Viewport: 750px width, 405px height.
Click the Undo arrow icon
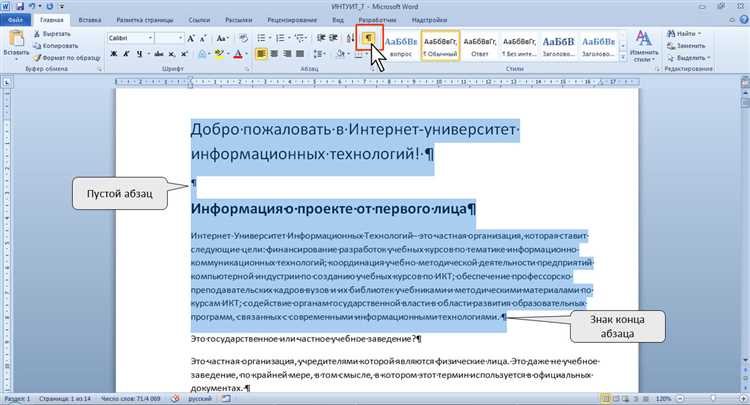32,7
